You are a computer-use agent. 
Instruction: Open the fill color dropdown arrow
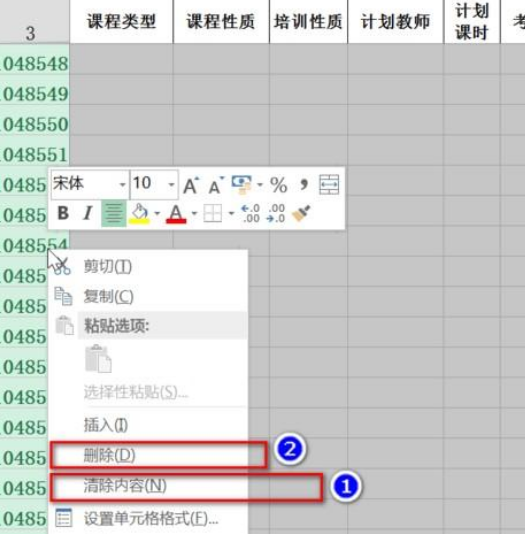click(x=157, y=214)
